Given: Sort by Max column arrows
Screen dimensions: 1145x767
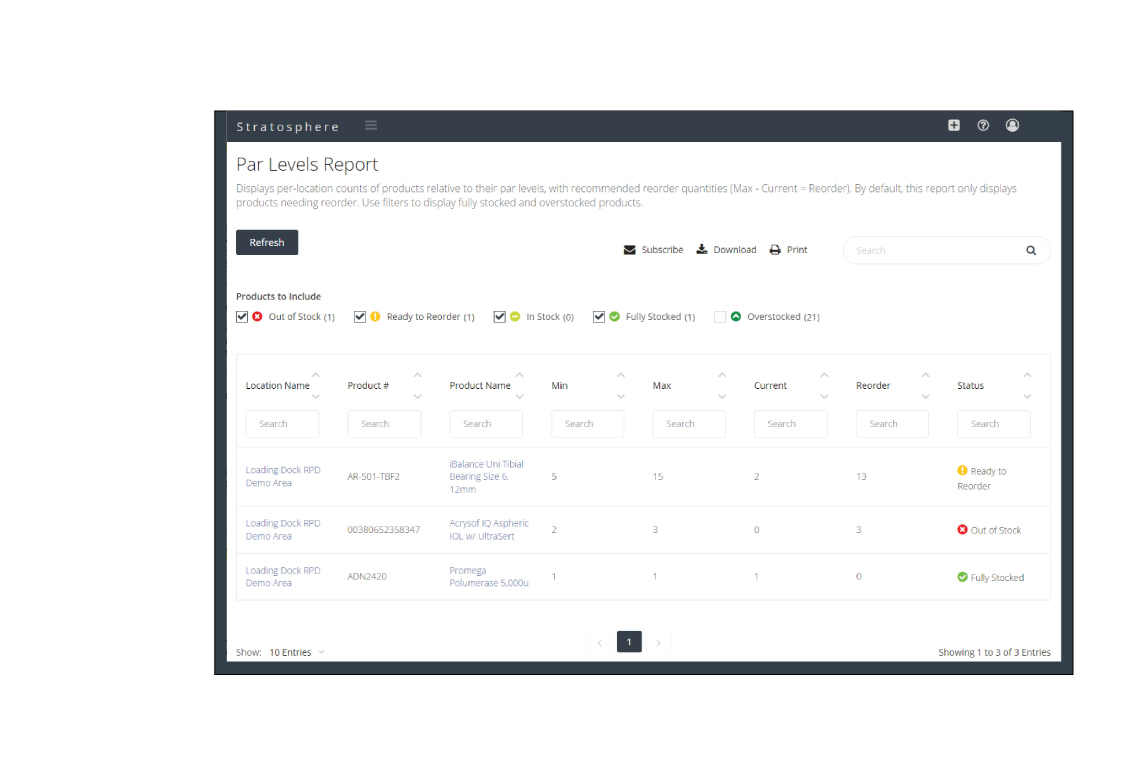Looking at the screenshot, I should [722, 386].
